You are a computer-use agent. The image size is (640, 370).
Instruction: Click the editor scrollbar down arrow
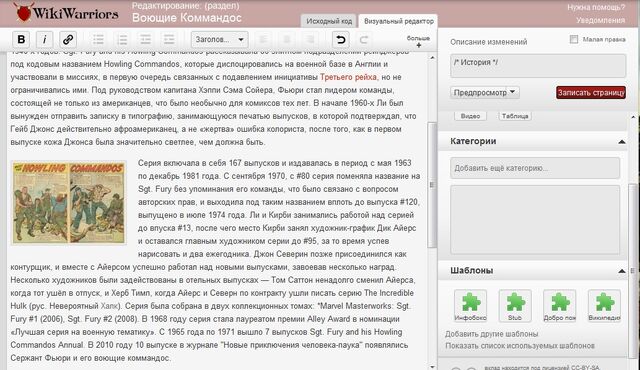click(432, 366)
